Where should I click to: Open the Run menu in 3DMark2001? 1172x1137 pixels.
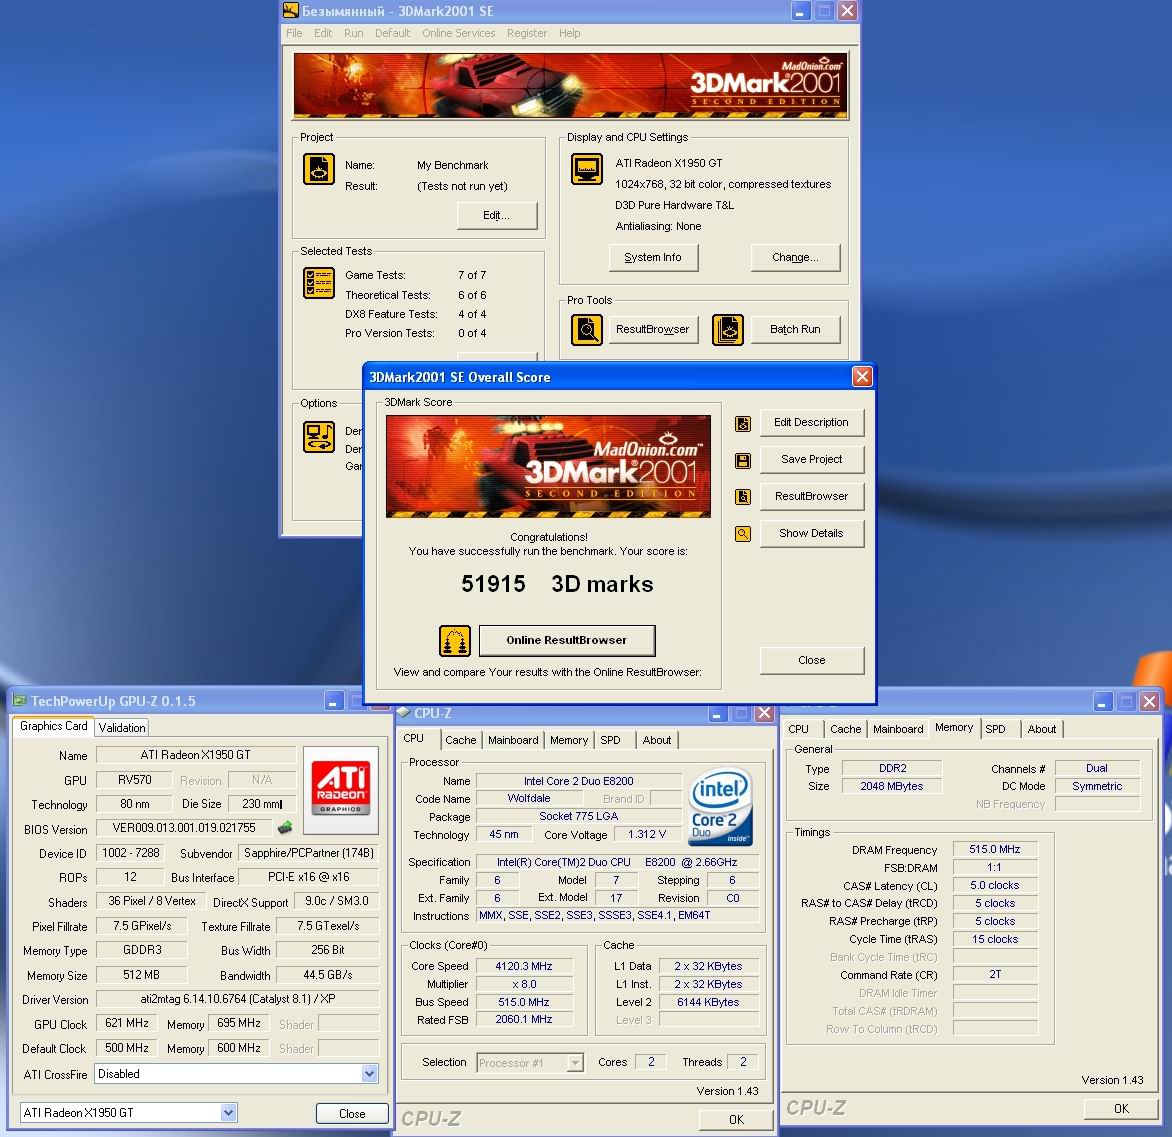354,33
